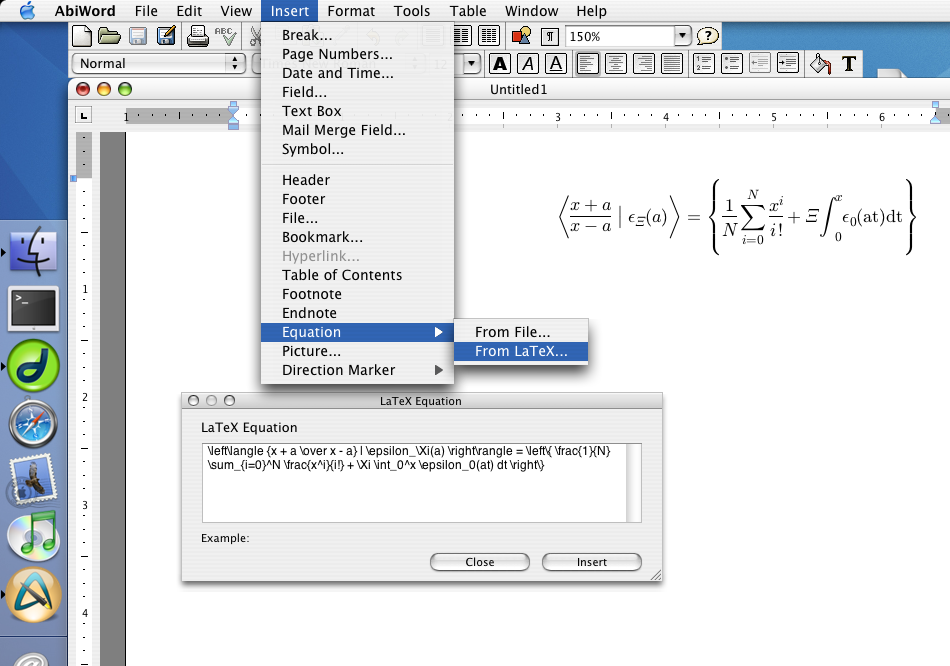Click the Cut scissors icon
The image size is (950, 666).
254,36
